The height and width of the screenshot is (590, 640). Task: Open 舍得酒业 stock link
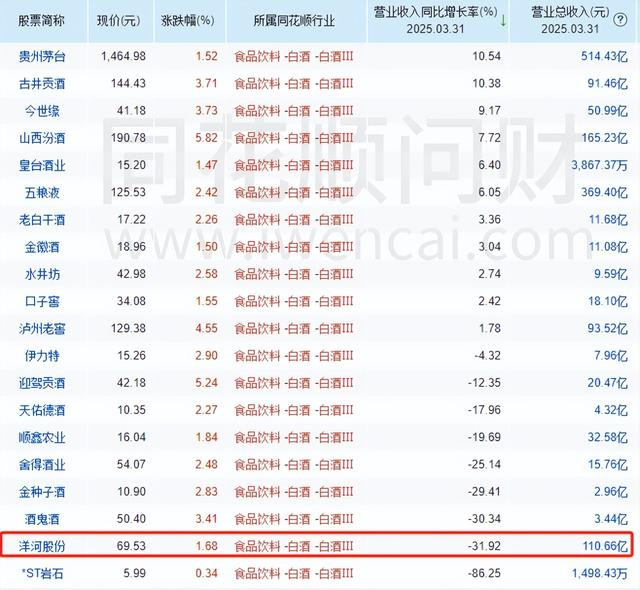pos(42,465)
